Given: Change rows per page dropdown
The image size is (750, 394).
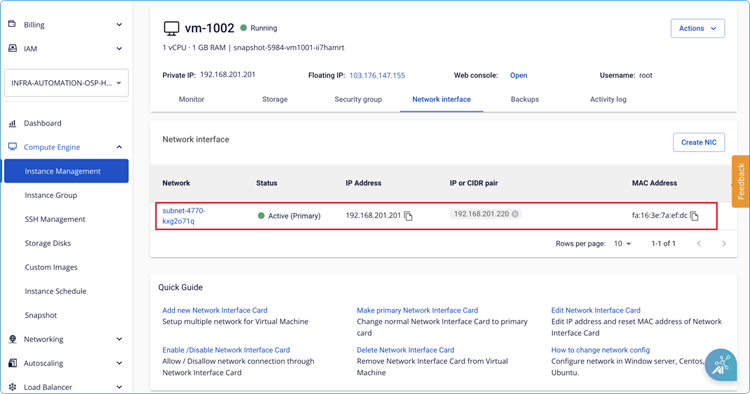Looking at the screenshot, I should click(622, 244).
